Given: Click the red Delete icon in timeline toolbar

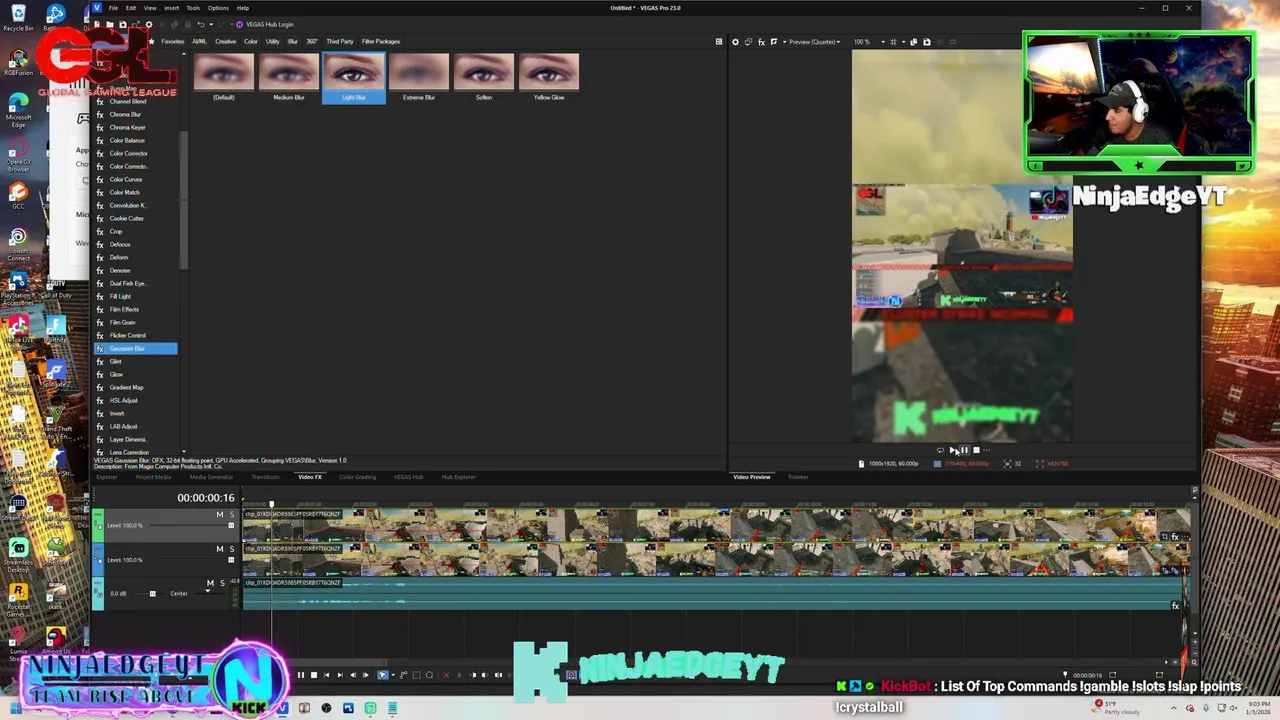Looking at the screenshot, I should 446,675.
